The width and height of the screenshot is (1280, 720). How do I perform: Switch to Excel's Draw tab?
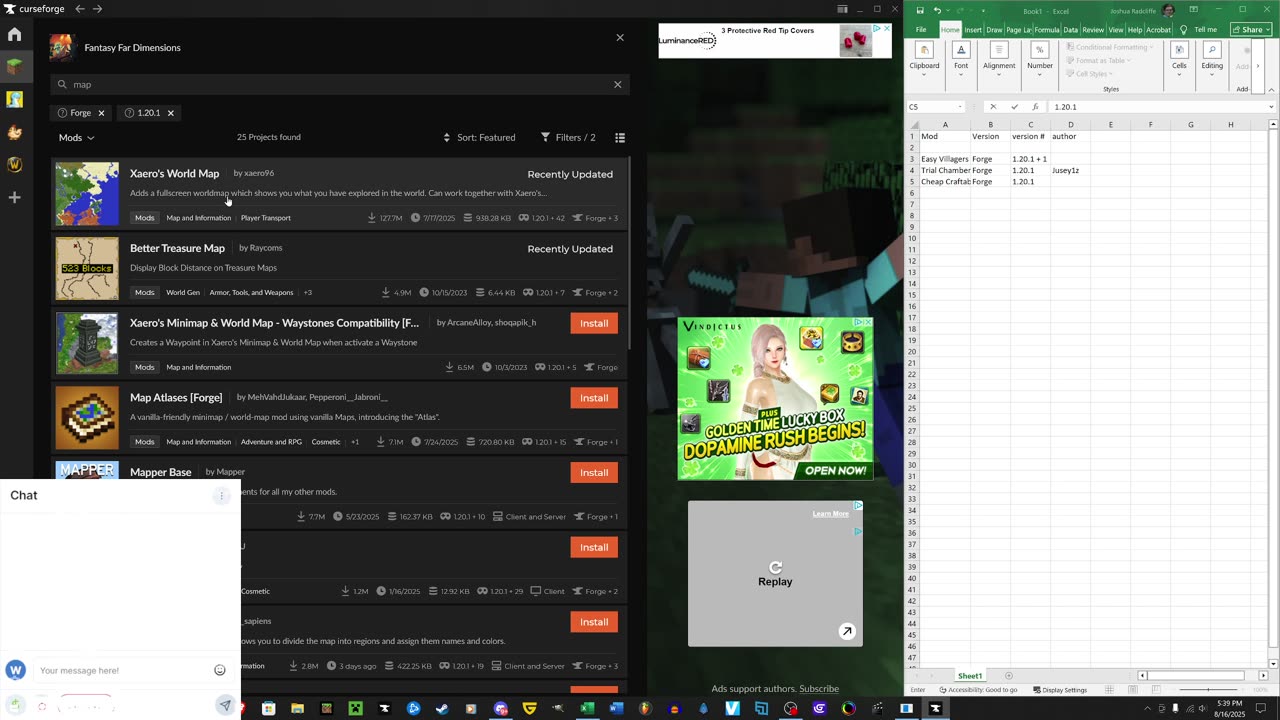(994, 30)
